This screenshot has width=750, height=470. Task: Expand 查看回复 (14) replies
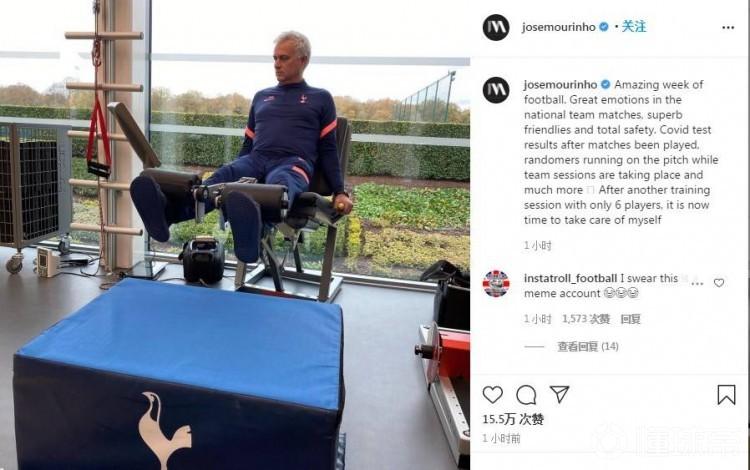587,347
